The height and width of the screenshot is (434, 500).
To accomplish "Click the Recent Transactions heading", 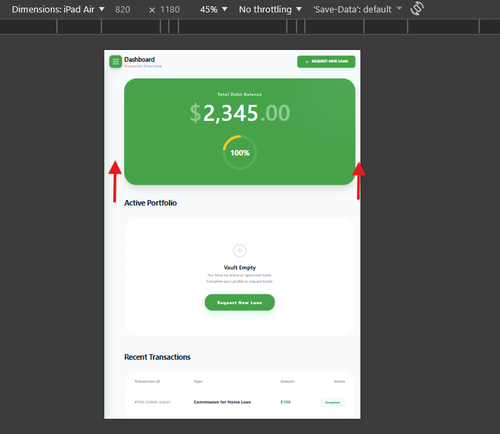I will tap(157, 357).
